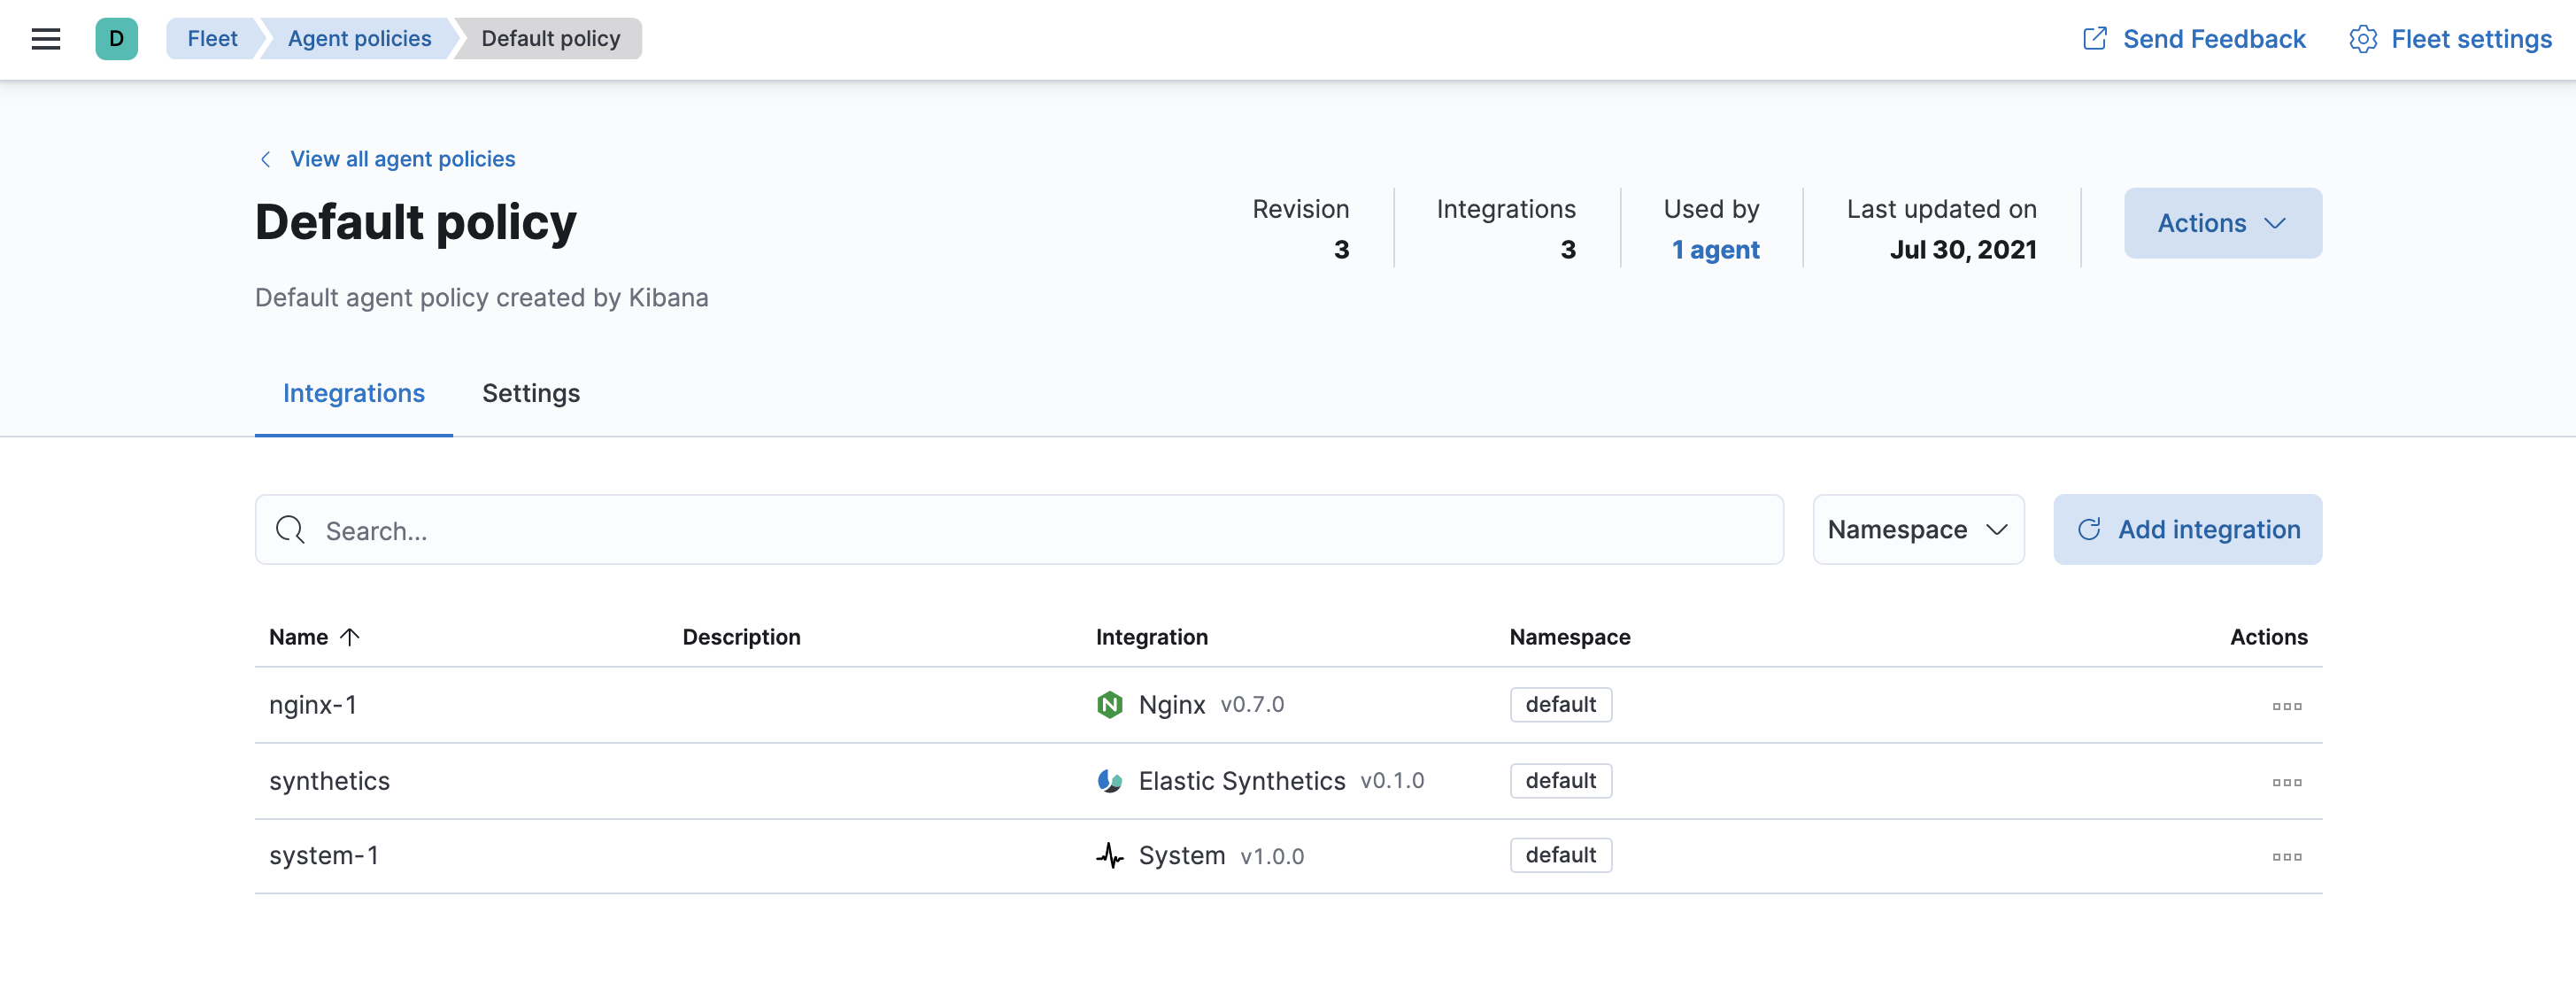Open the 1 agent link under Used by

point(1715,250)
